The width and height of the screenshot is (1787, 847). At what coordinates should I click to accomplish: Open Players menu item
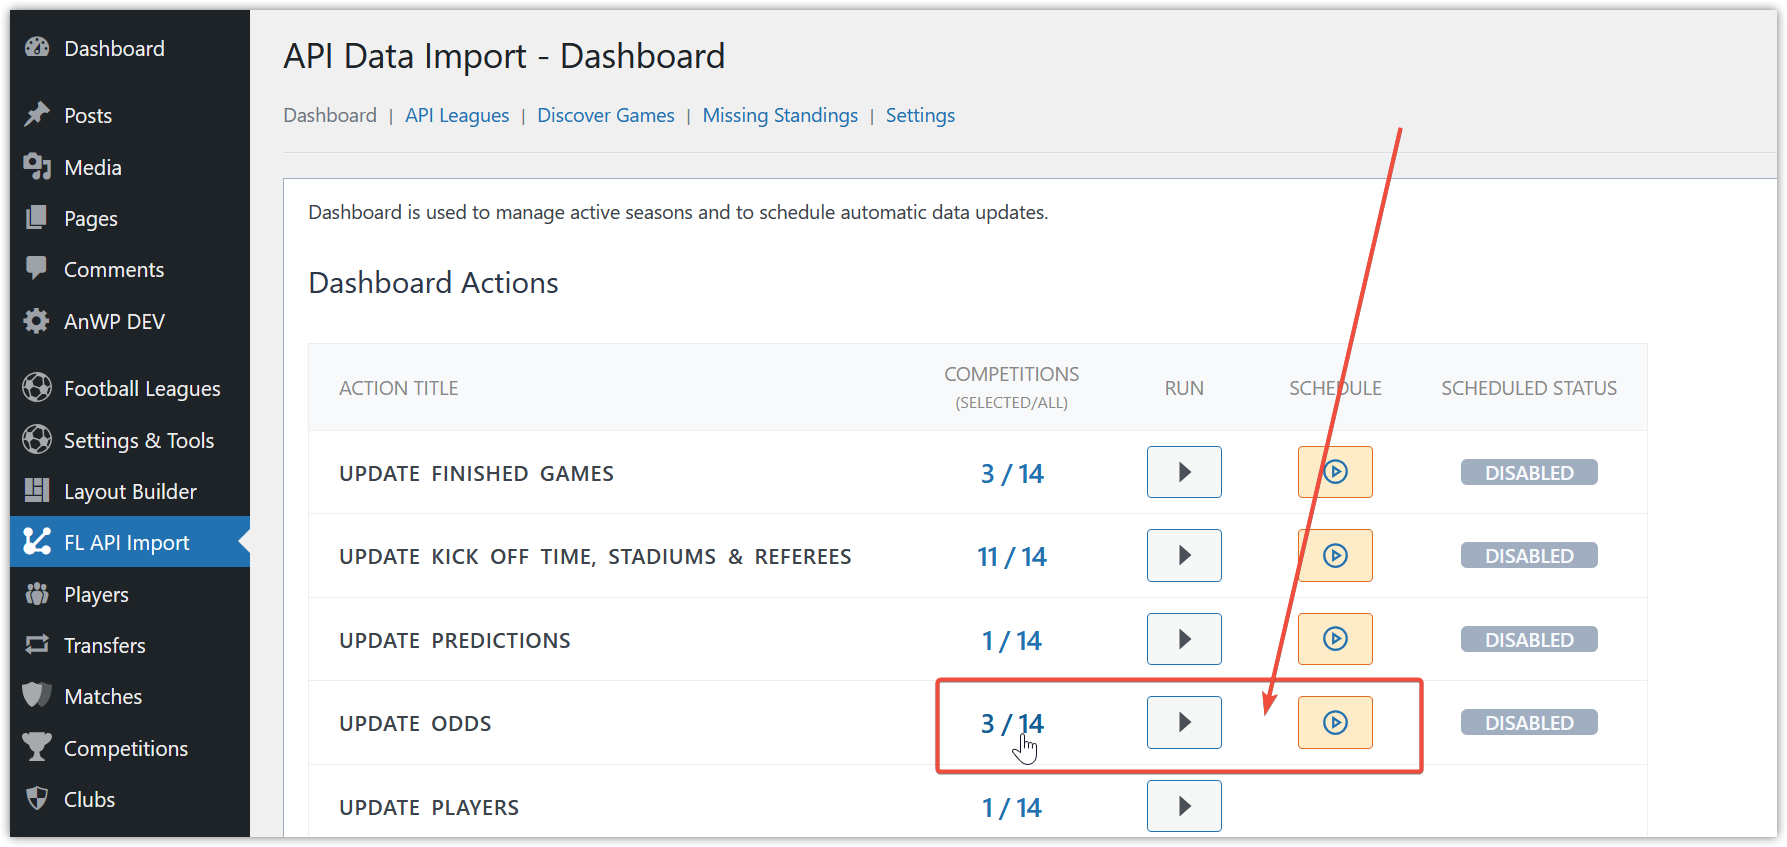pos(130,594)
